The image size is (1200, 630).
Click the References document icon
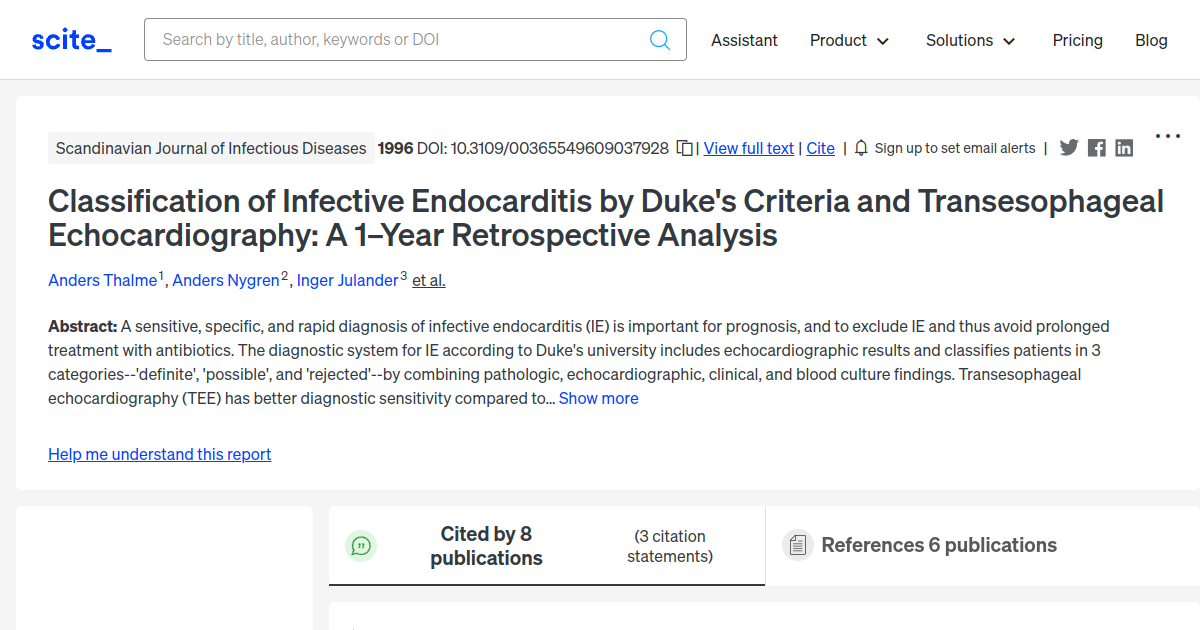[x=797, y=545]
